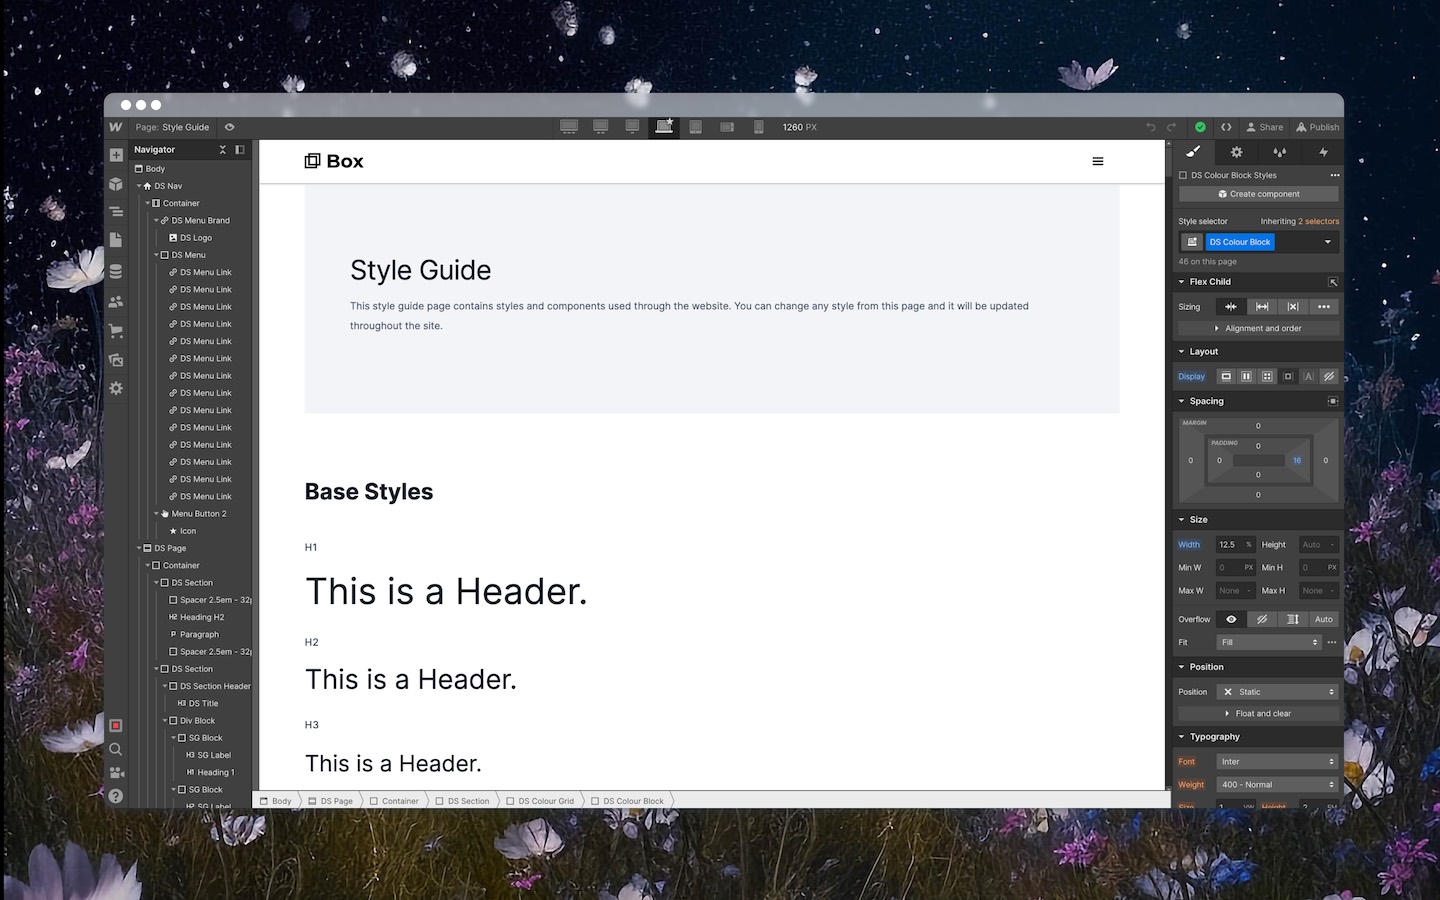Open the Pages panel
Image resolution: width=1440 pixels, height=900 pixels.
pyautogui.click(x=116, y=241)
